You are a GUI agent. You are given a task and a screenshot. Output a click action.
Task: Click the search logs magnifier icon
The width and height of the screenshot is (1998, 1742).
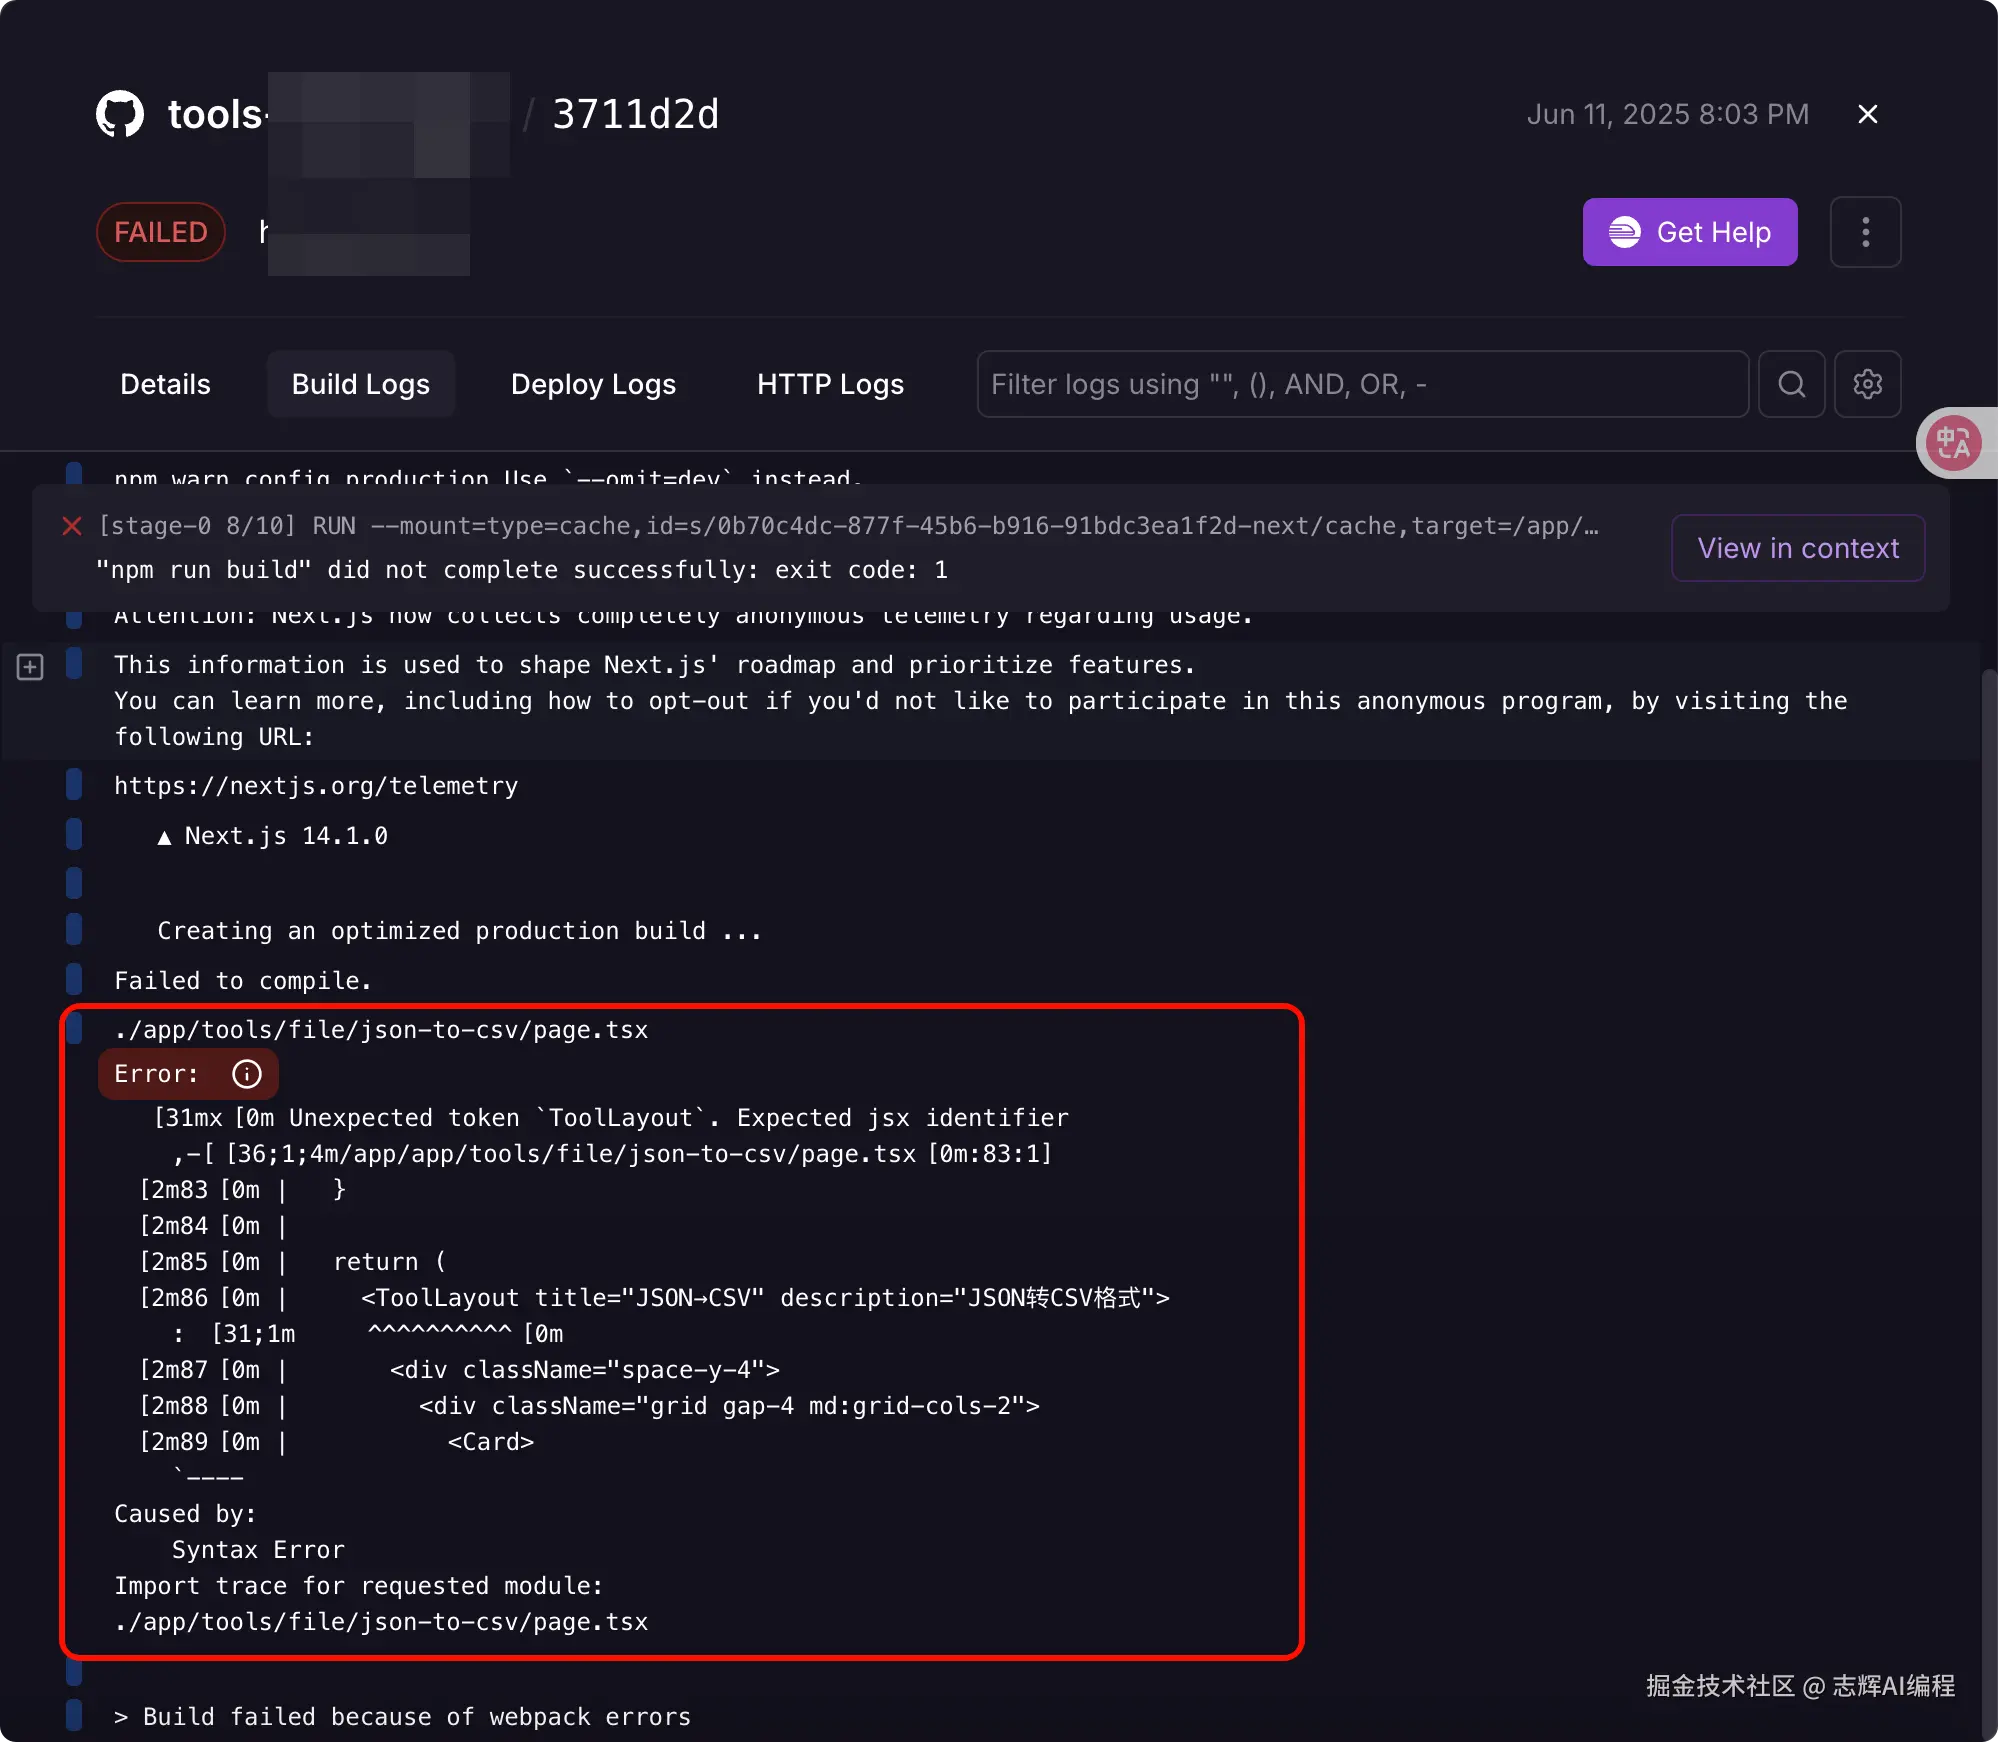click(x=1791, y=384)
